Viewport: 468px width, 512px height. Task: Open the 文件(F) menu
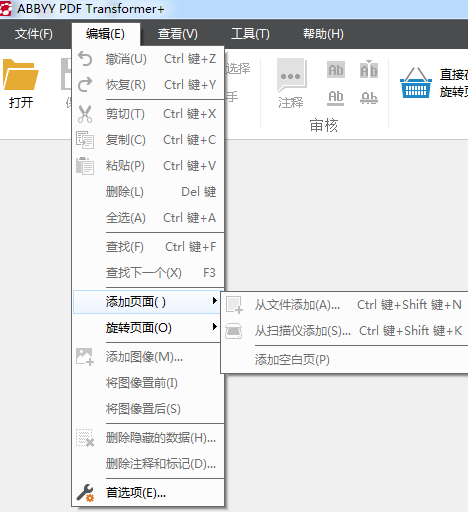[34, 34]
